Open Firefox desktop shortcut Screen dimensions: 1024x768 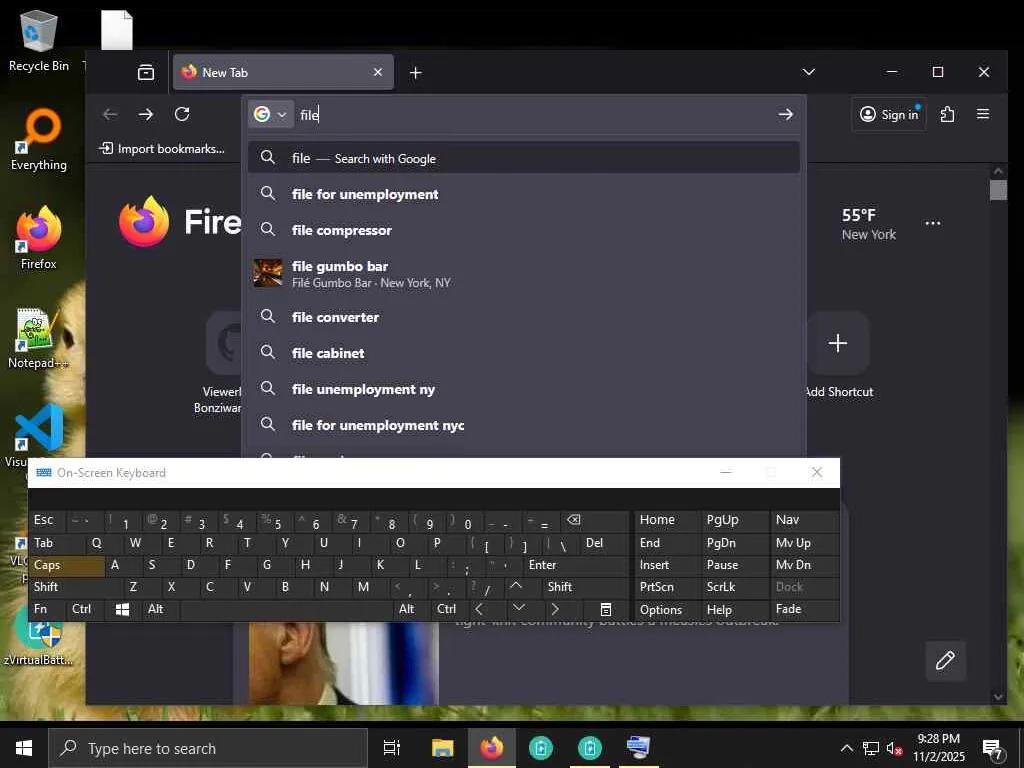click(x=39, y=238)
